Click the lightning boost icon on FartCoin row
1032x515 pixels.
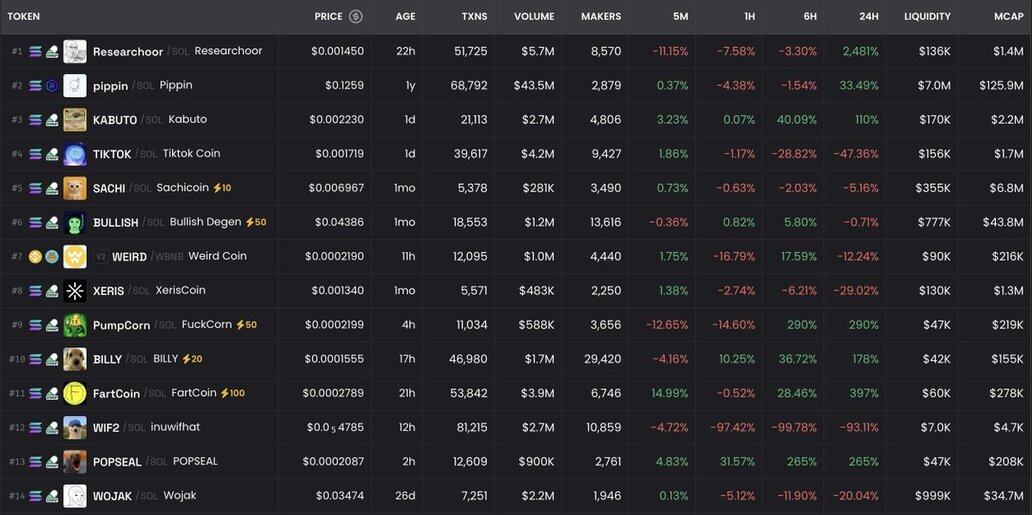point(225,393)
